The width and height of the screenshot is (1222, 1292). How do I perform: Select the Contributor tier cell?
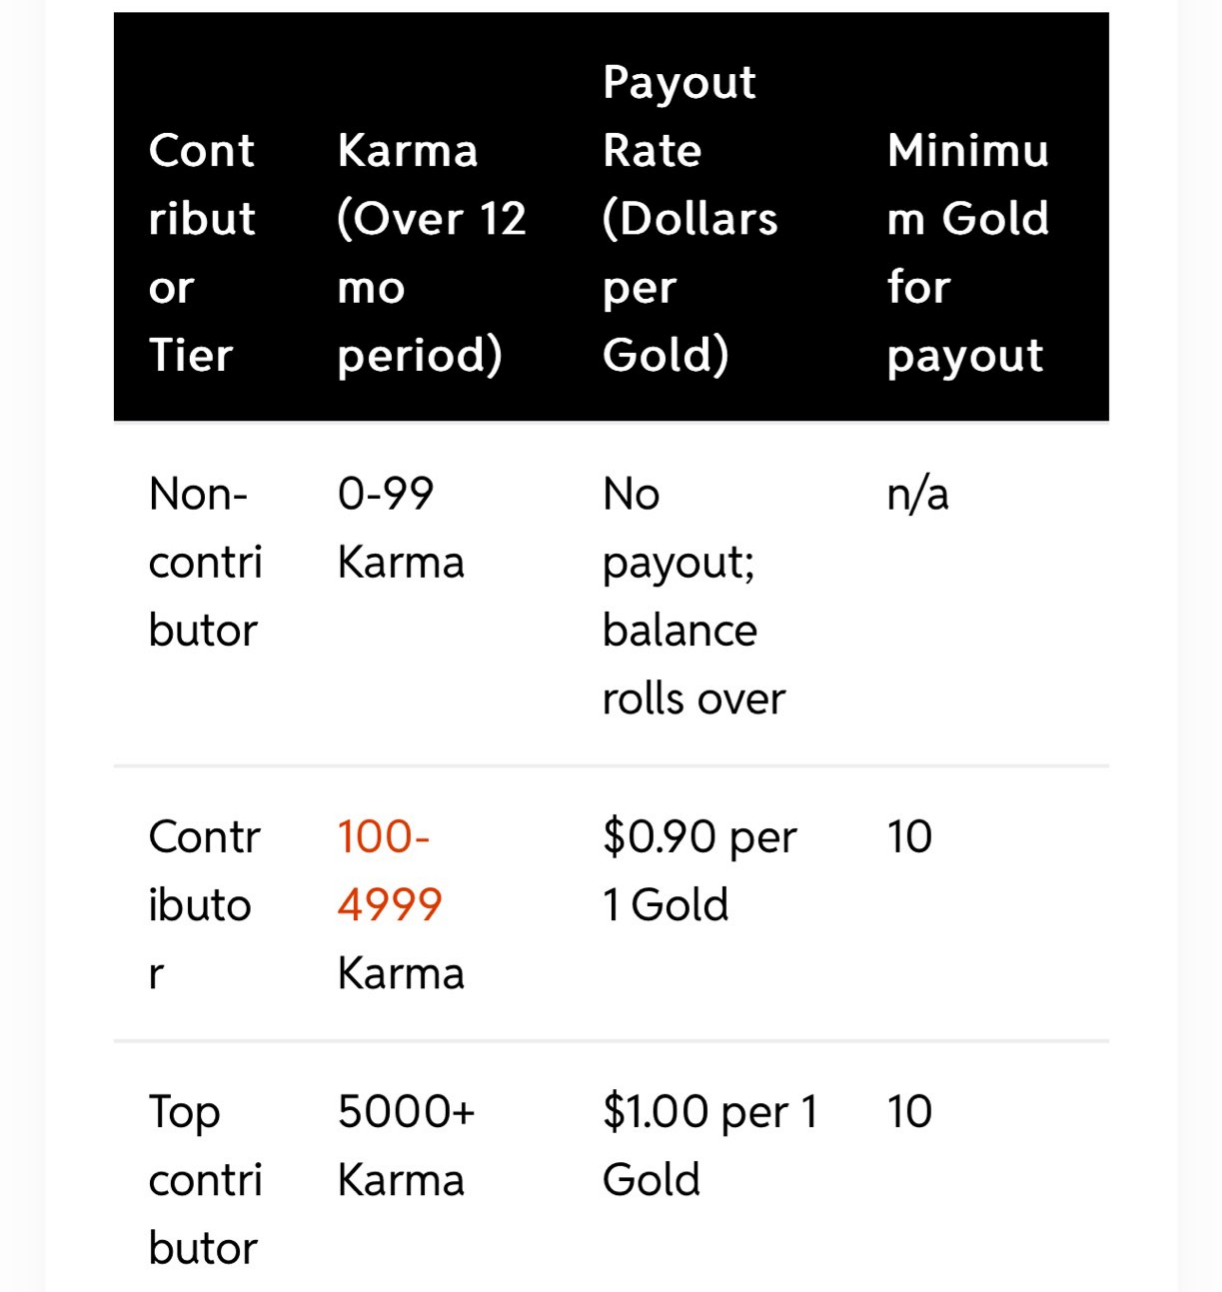(x=204, y=905)
